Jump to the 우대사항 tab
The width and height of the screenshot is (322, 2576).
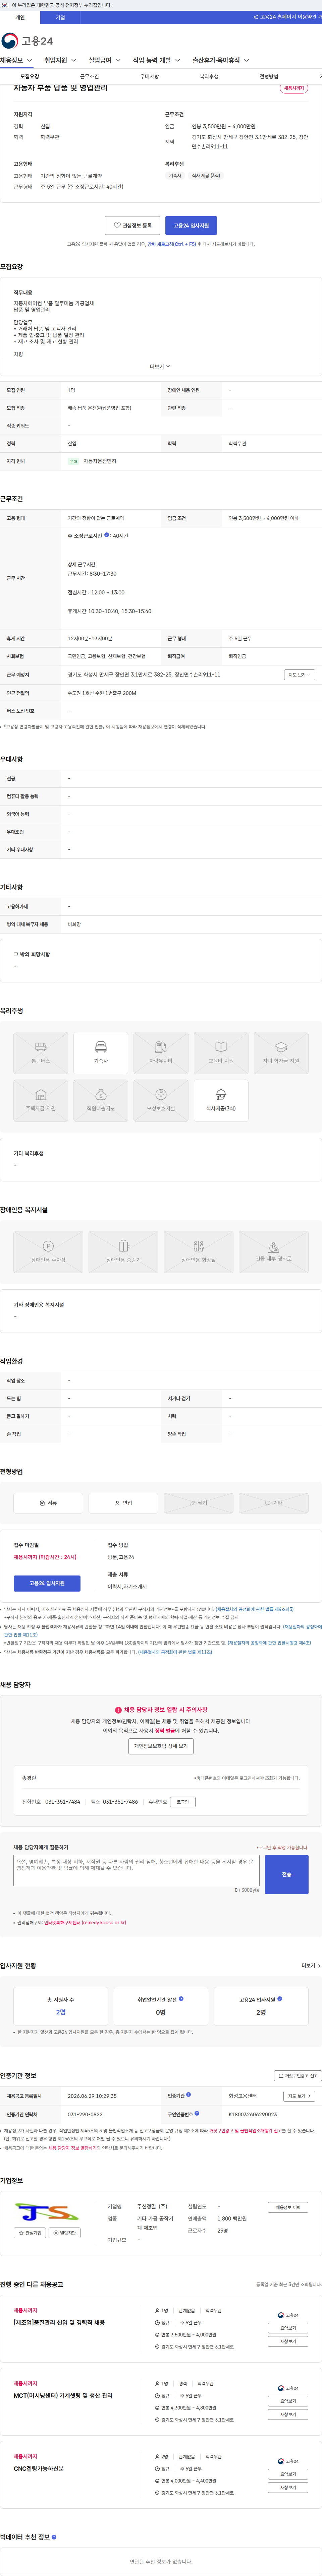click(x=149, y=76)
